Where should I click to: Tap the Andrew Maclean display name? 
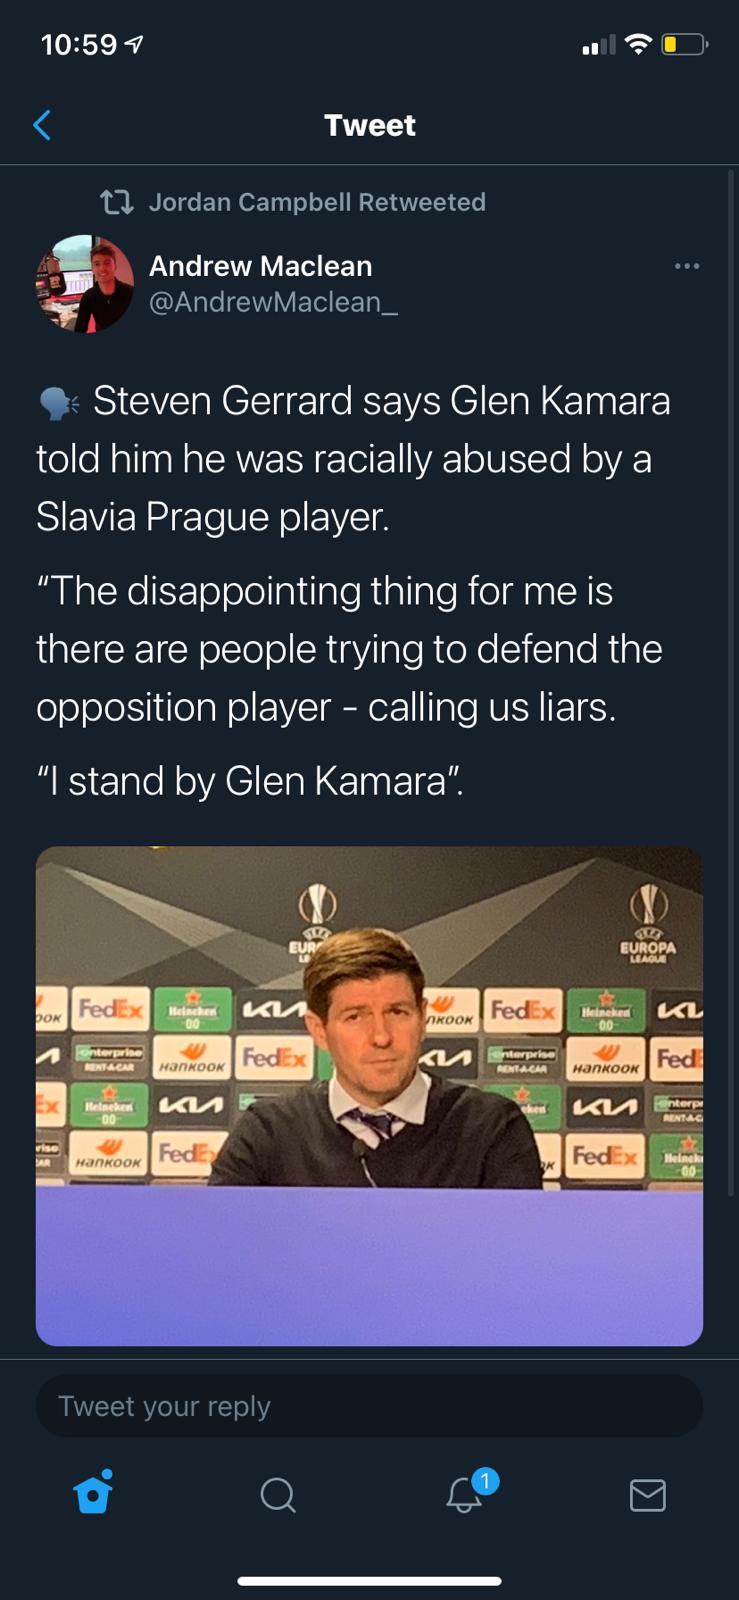260,266
